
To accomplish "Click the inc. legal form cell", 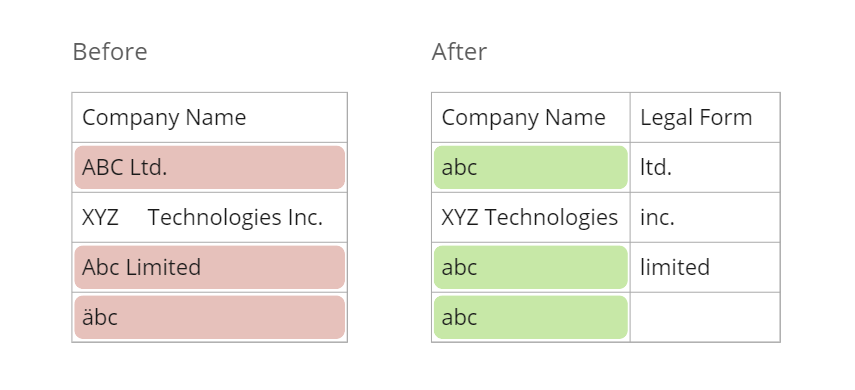I will click(x=705, y=217).
